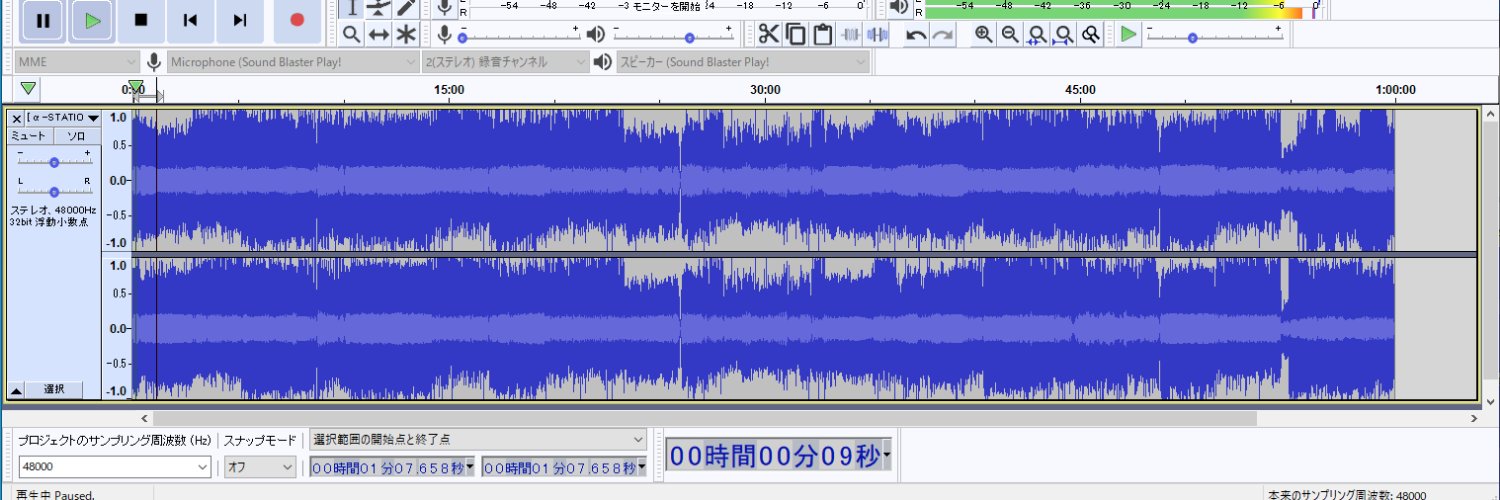Fit project to width zoom icon
This screenshot has height=500, width=1500.
[1064, 35]
